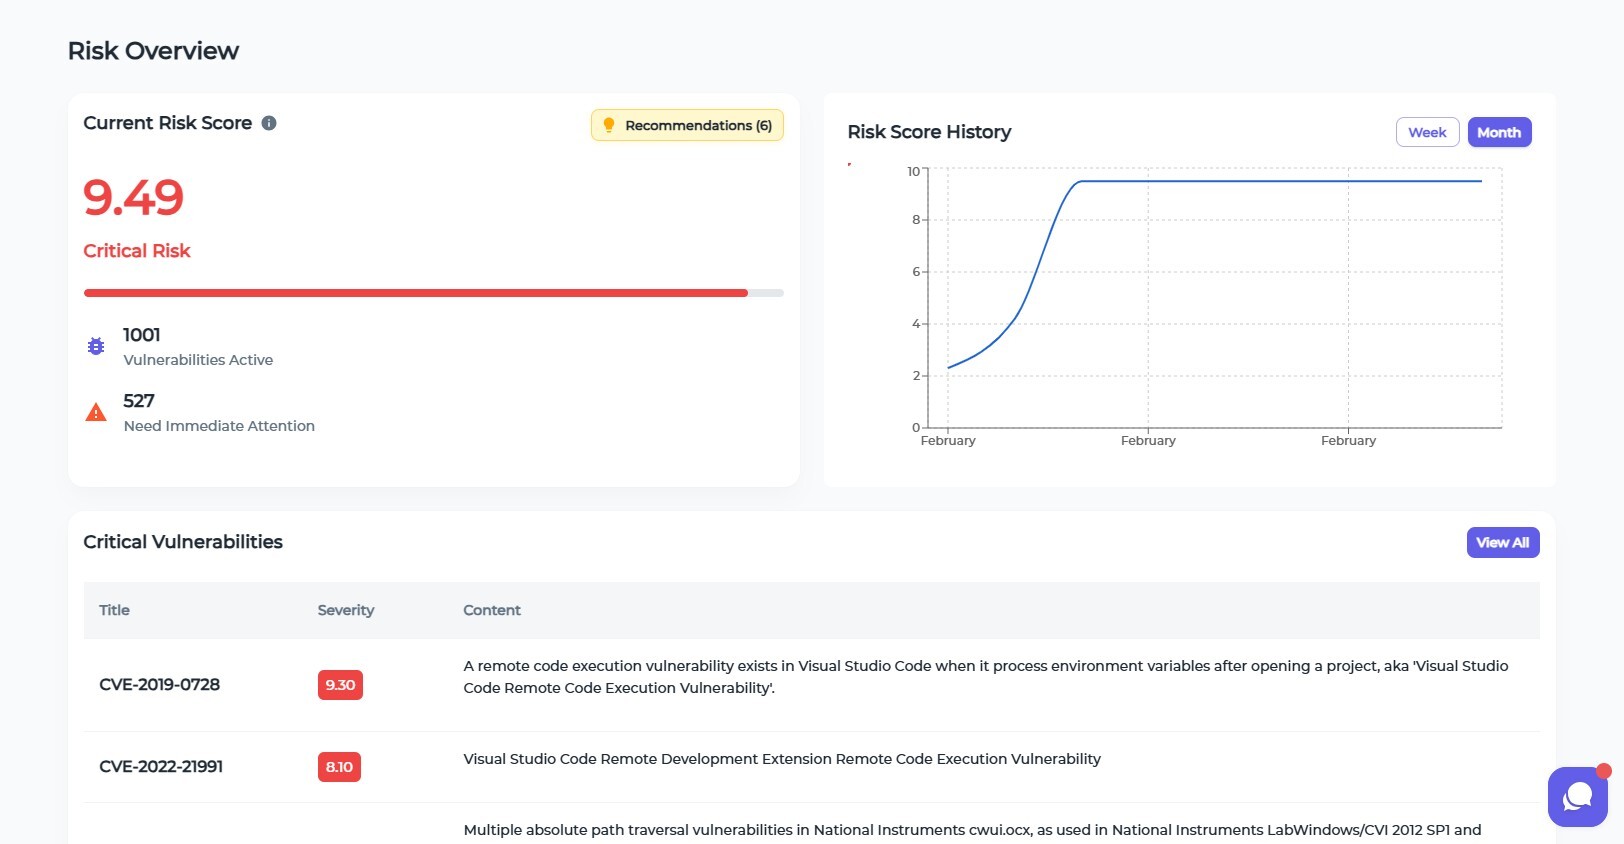Viewport: 1624px width, 844px height.
Task: Switch risk history to Month view
Action: pos(1498,132)
